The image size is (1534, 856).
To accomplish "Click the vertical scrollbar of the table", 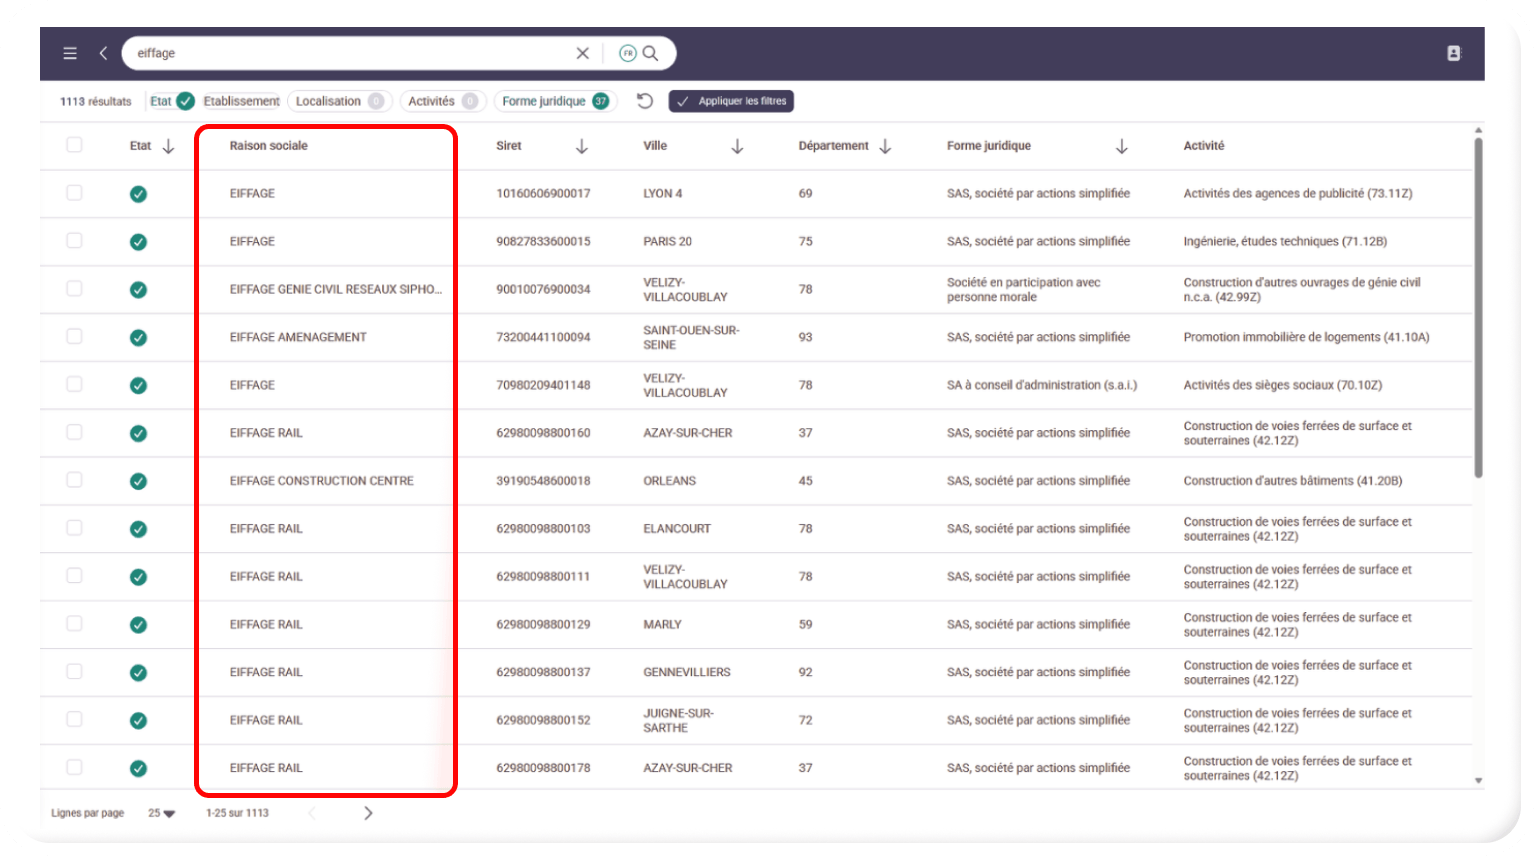I will point(1477,310).
